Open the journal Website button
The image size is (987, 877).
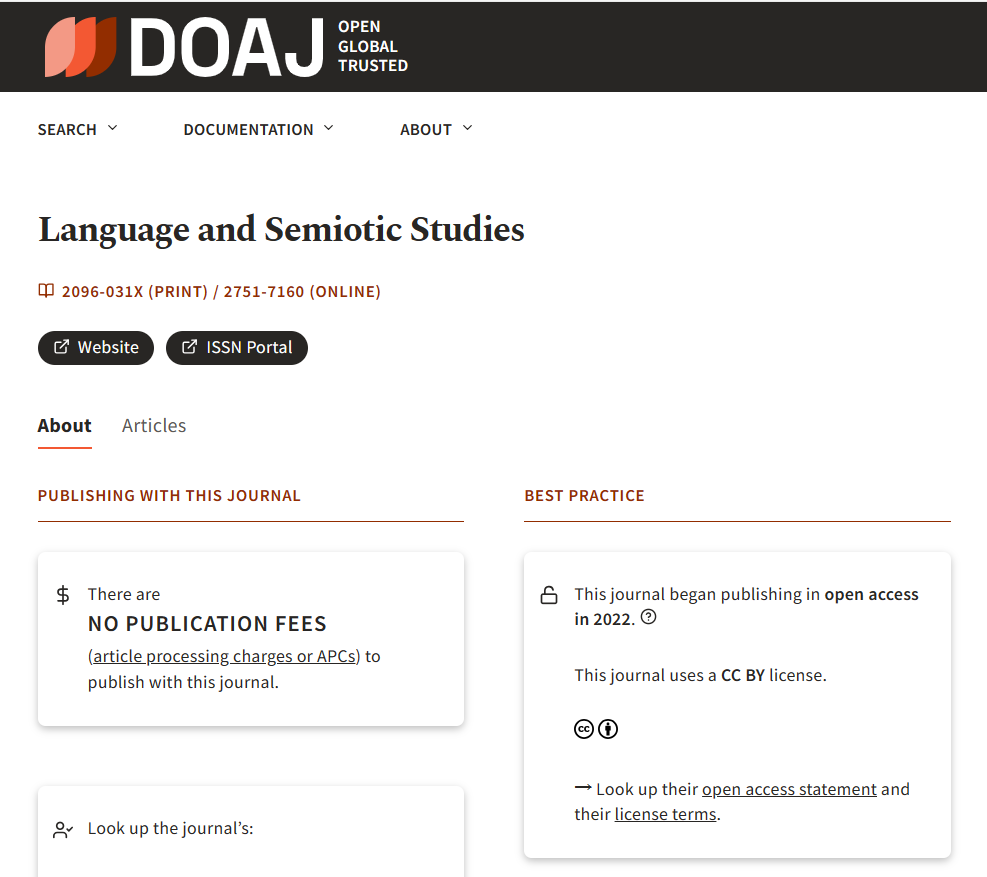coord(96,348)
